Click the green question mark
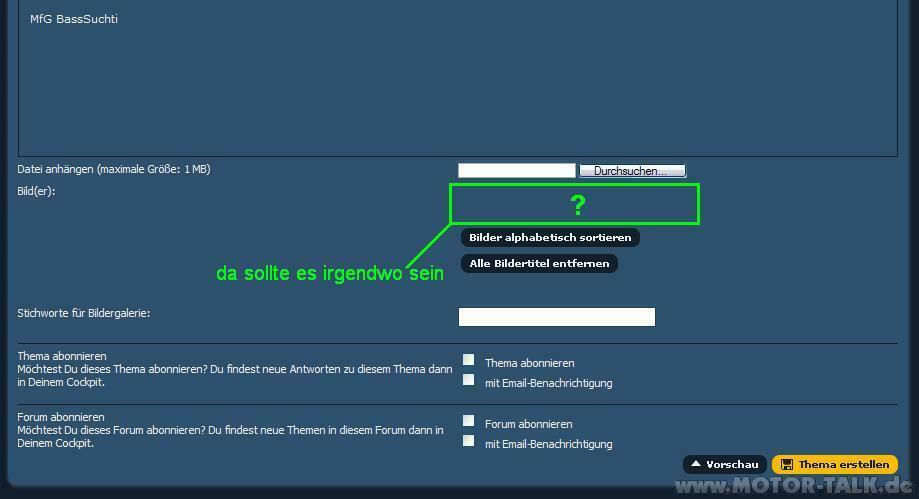The width and height of the screenshot is (919, 499). click(x=577, y=206)
